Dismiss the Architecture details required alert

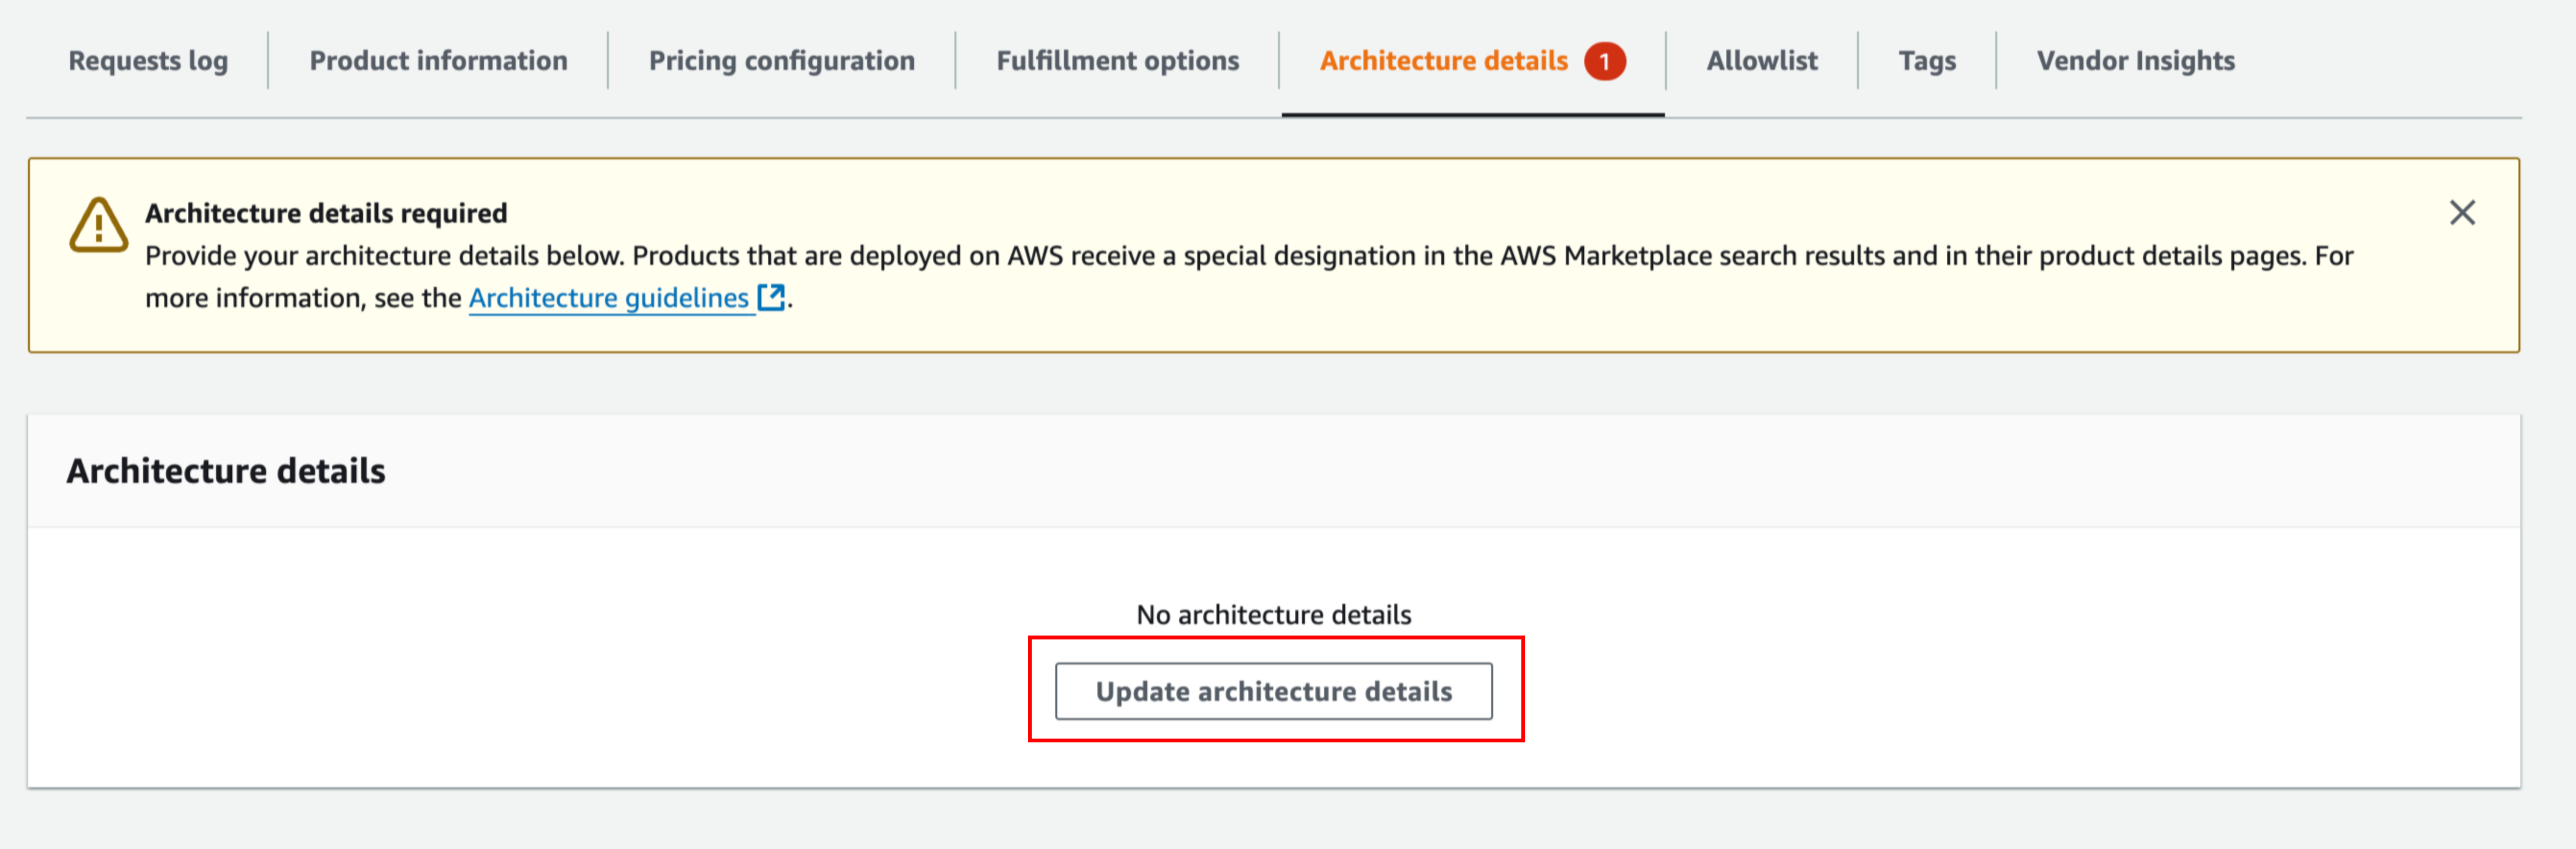click(2462, 212)
